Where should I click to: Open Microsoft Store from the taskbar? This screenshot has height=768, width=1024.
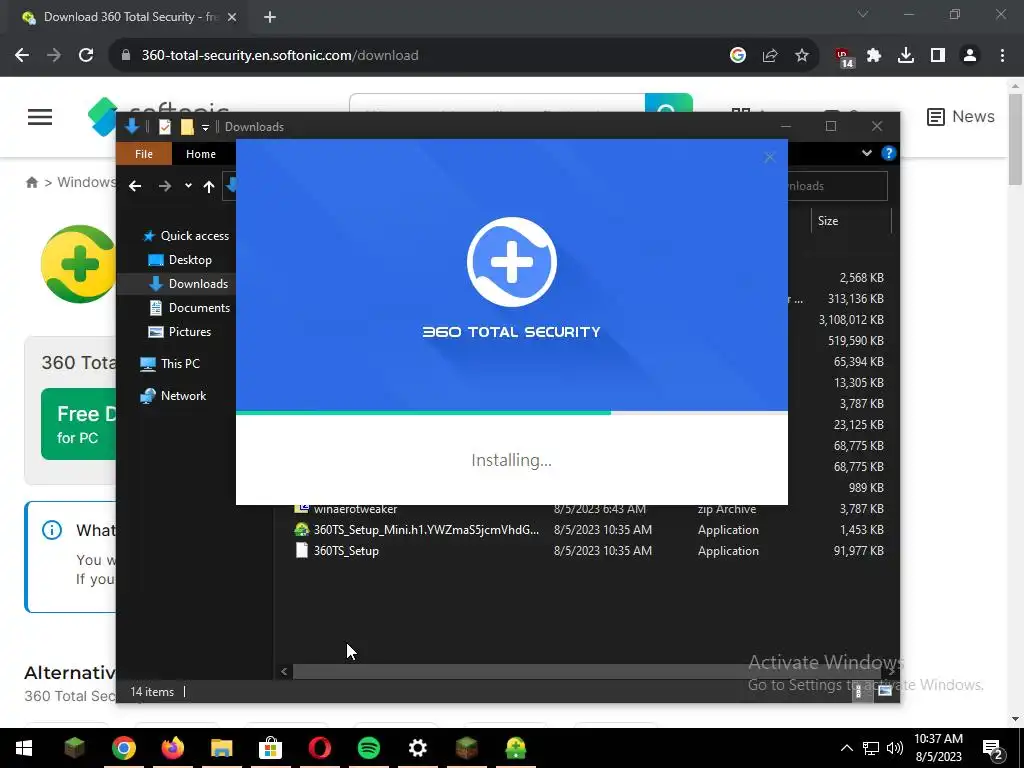point(270,748)
